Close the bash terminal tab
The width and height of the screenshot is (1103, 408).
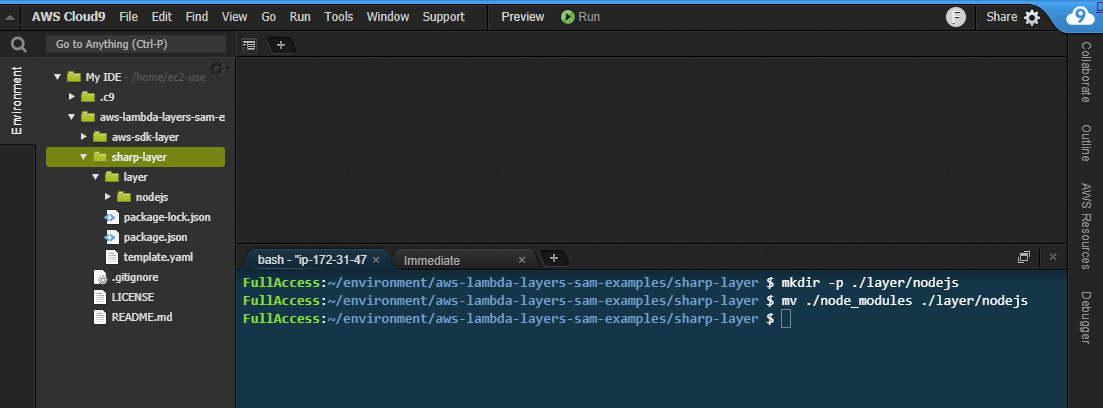[376, 260]
